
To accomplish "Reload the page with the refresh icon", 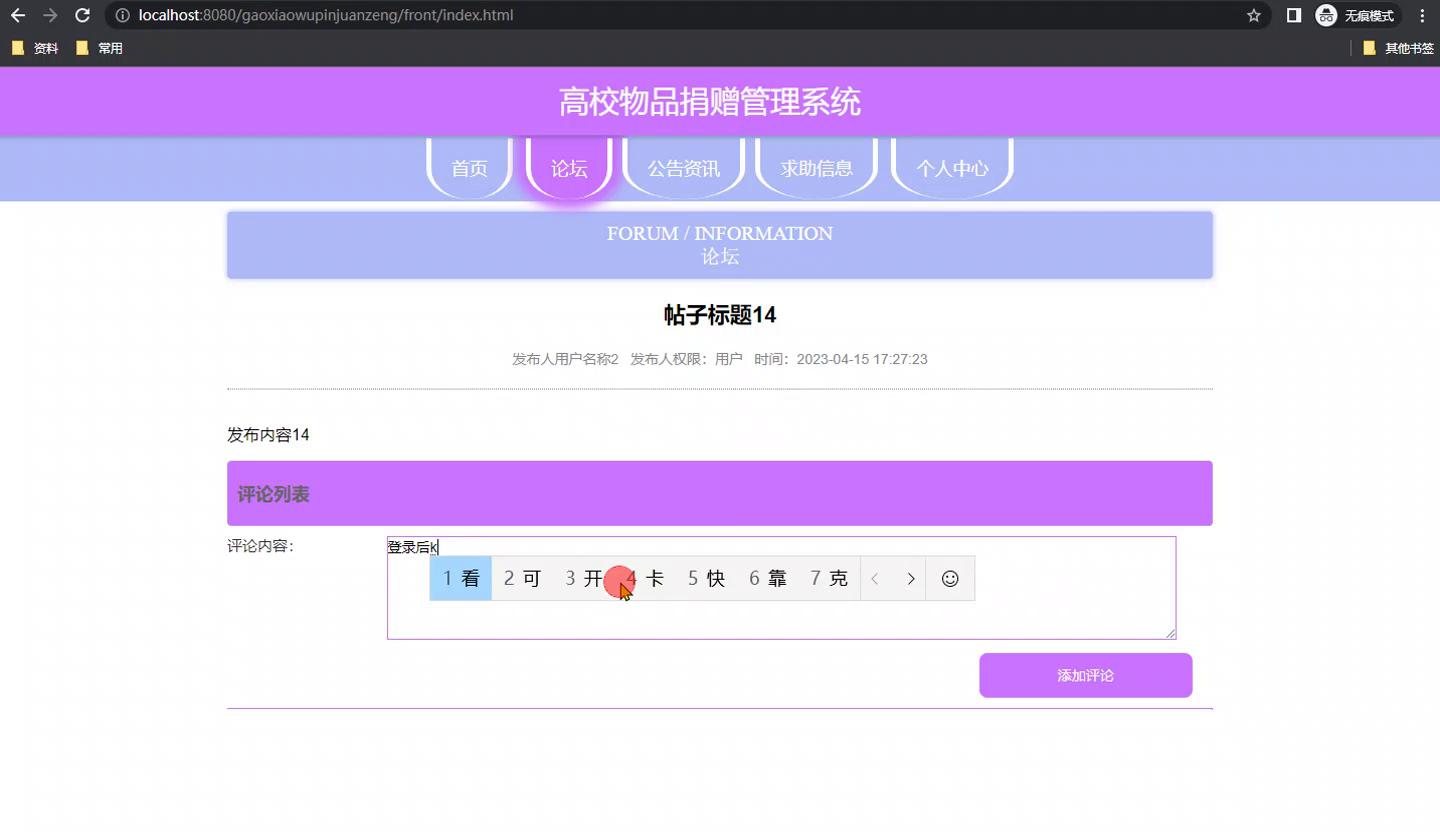I will point(83,16).
